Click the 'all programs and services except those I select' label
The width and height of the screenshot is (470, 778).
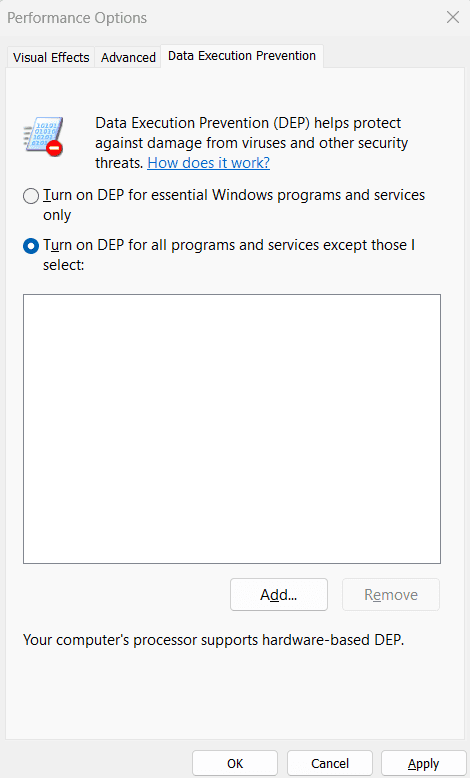pyautogui.click(x=229, y=255)
